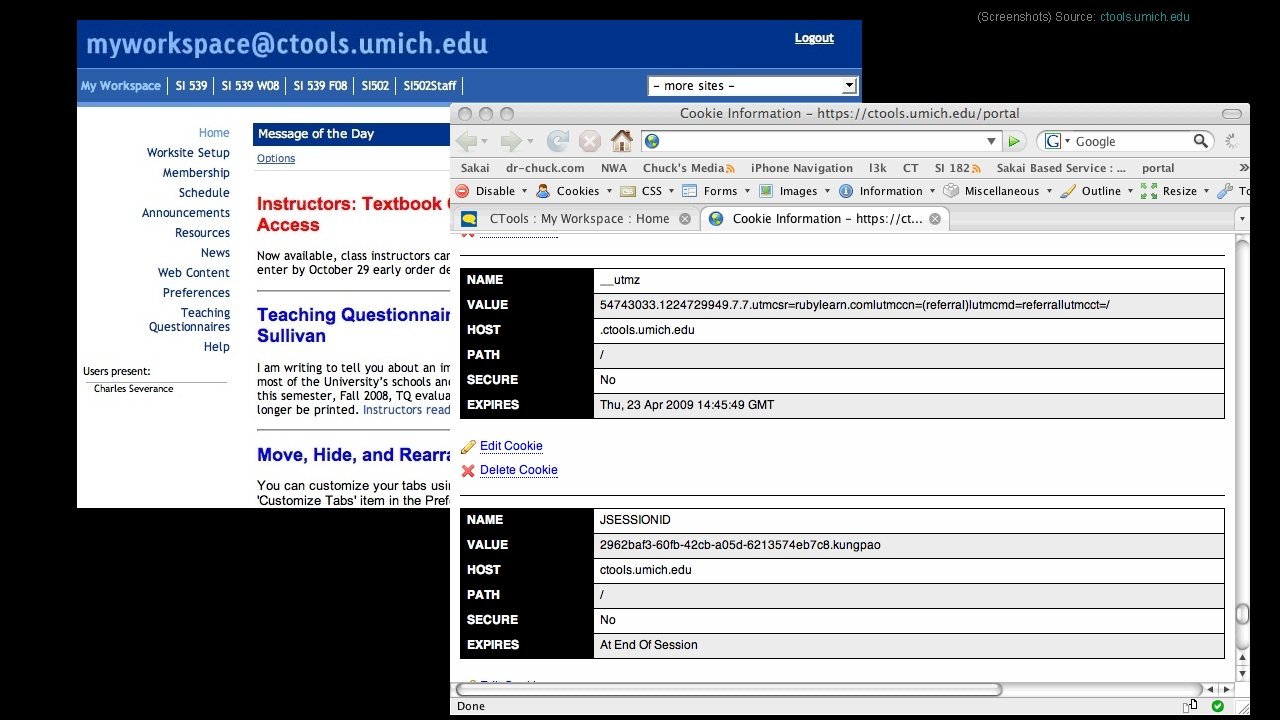Image resolution: width=1280 pixels, height=720 pixels.
Task: Open the Outline dropdown menu
Action: point(1097,191)
